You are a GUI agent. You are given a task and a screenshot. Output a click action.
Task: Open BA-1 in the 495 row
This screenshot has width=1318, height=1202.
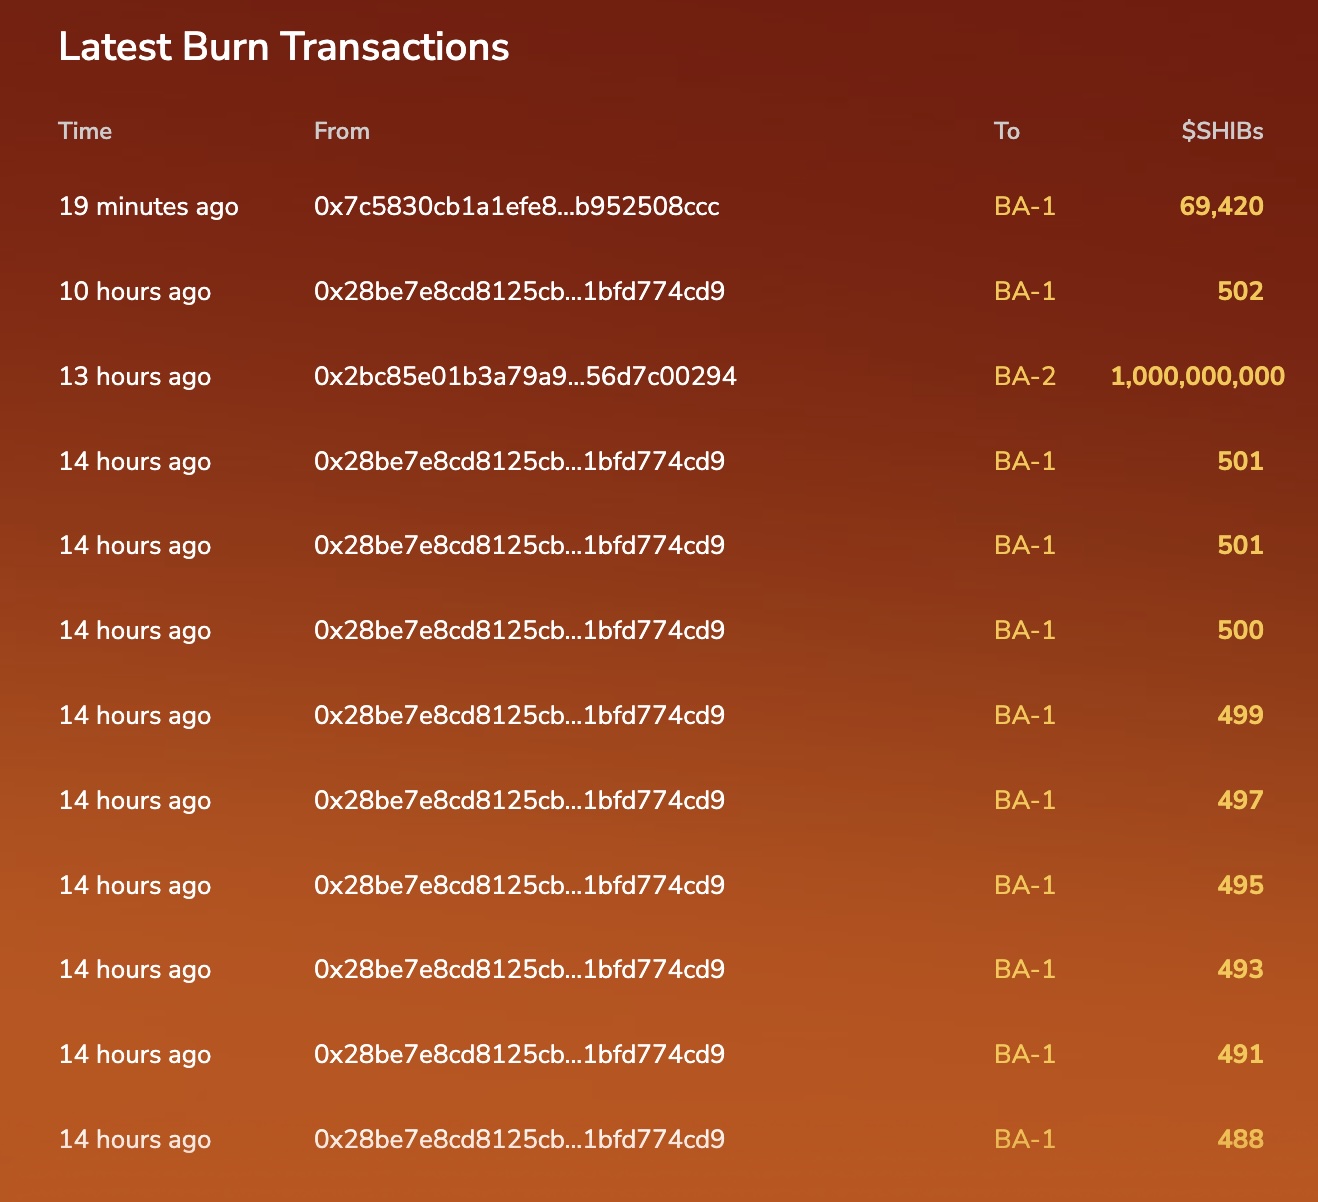coord(1025,886)
